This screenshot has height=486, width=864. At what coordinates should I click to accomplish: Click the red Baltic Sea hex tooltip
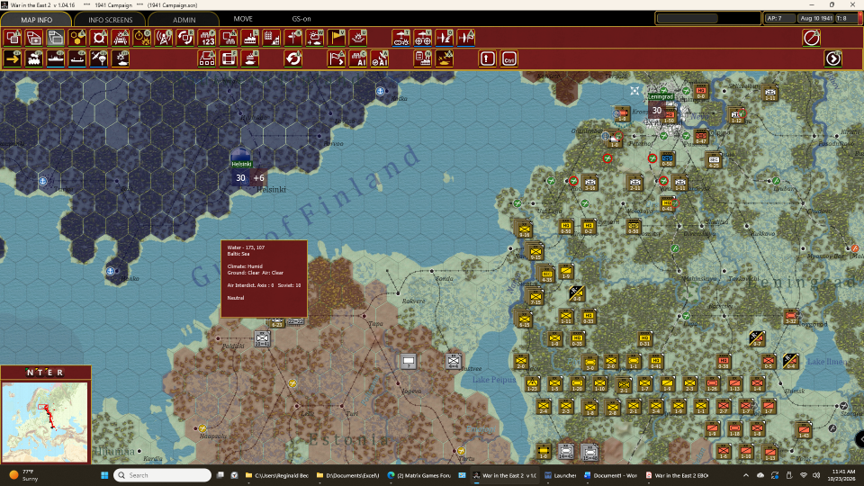coord(264,278)
